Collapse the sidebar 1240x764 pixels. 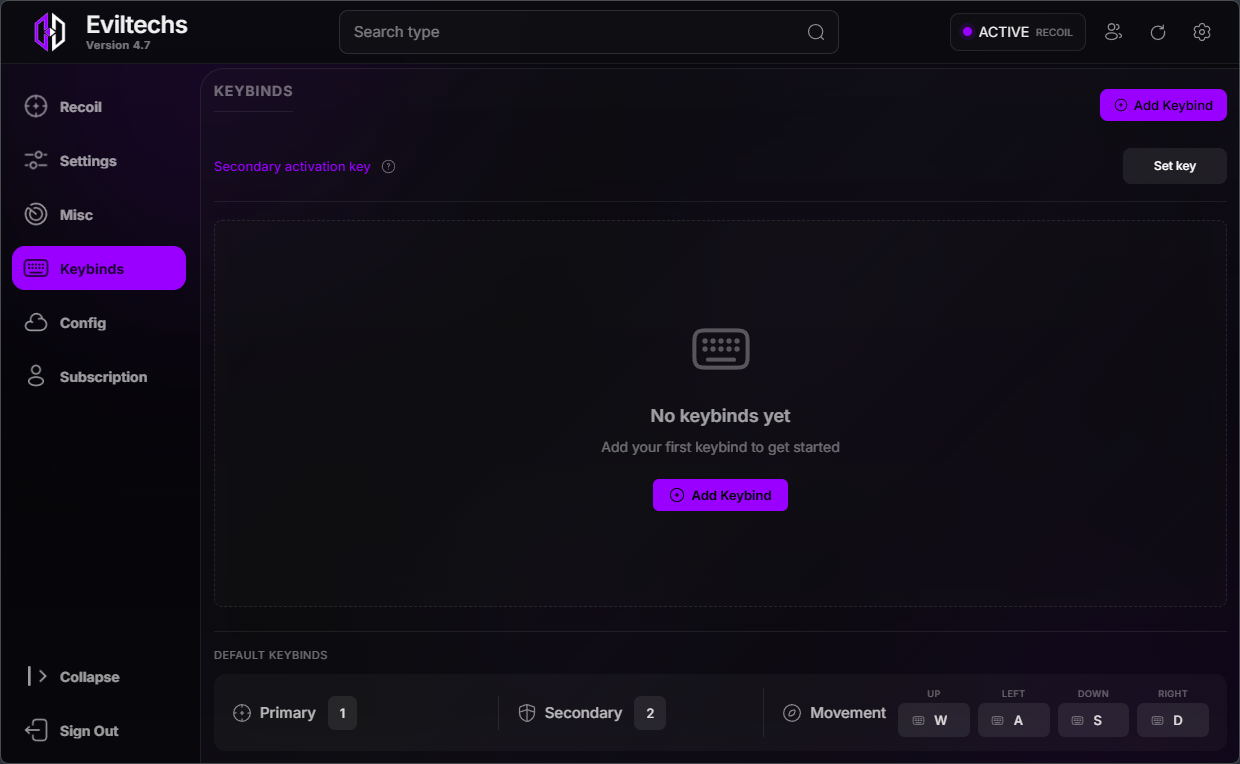click(x=99, y=677)
